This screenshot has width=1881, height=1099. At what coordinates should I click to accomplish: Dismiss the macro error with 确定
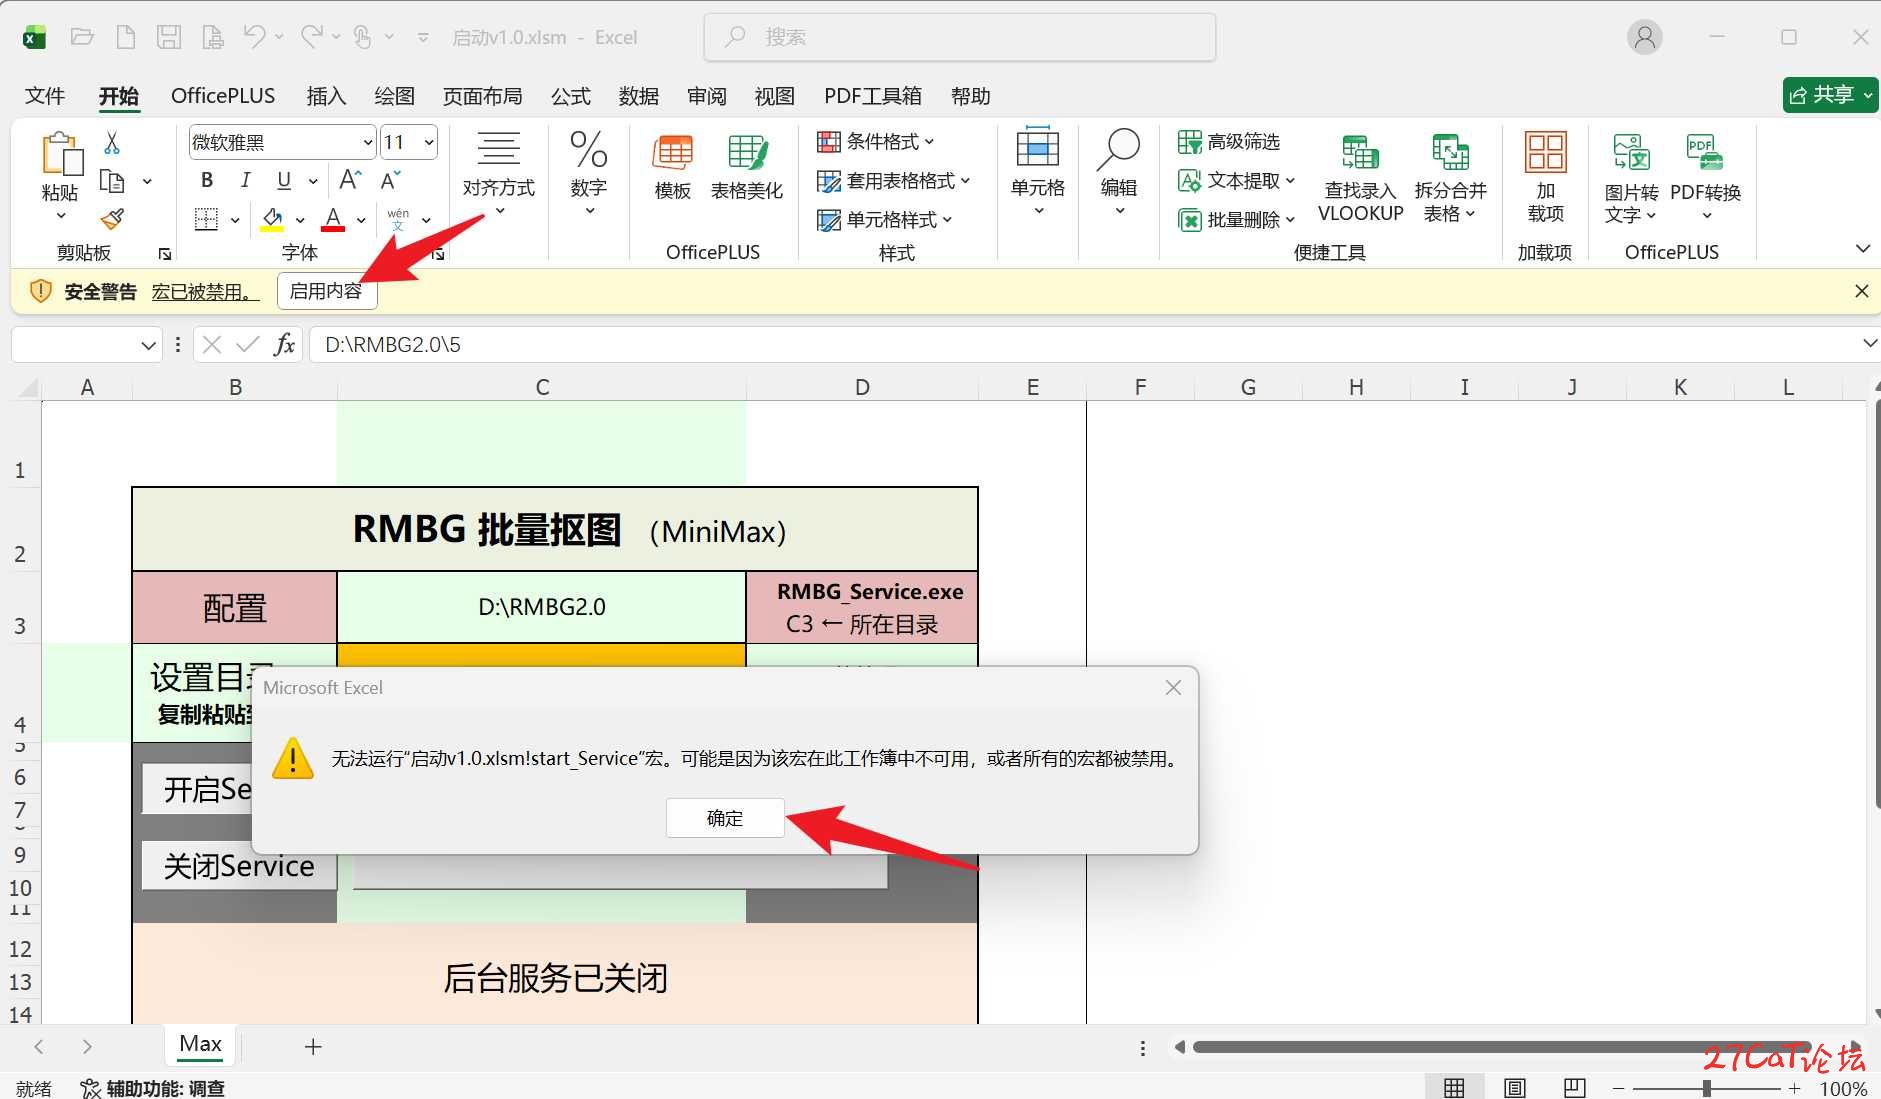click(x=724, y=817)
